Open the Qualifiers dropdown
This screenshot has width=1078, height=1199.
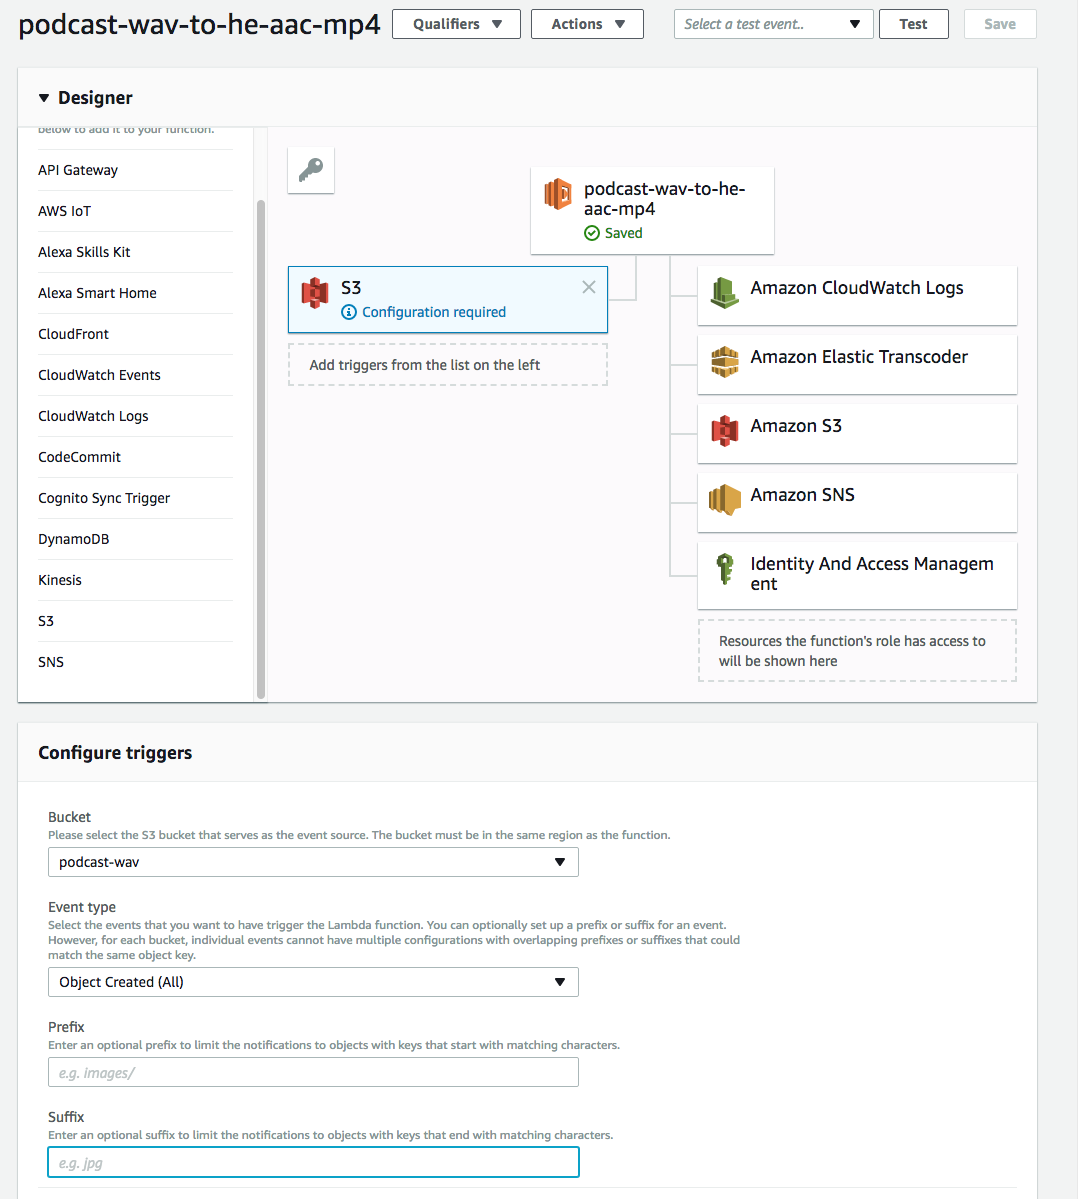click(456, 24)
